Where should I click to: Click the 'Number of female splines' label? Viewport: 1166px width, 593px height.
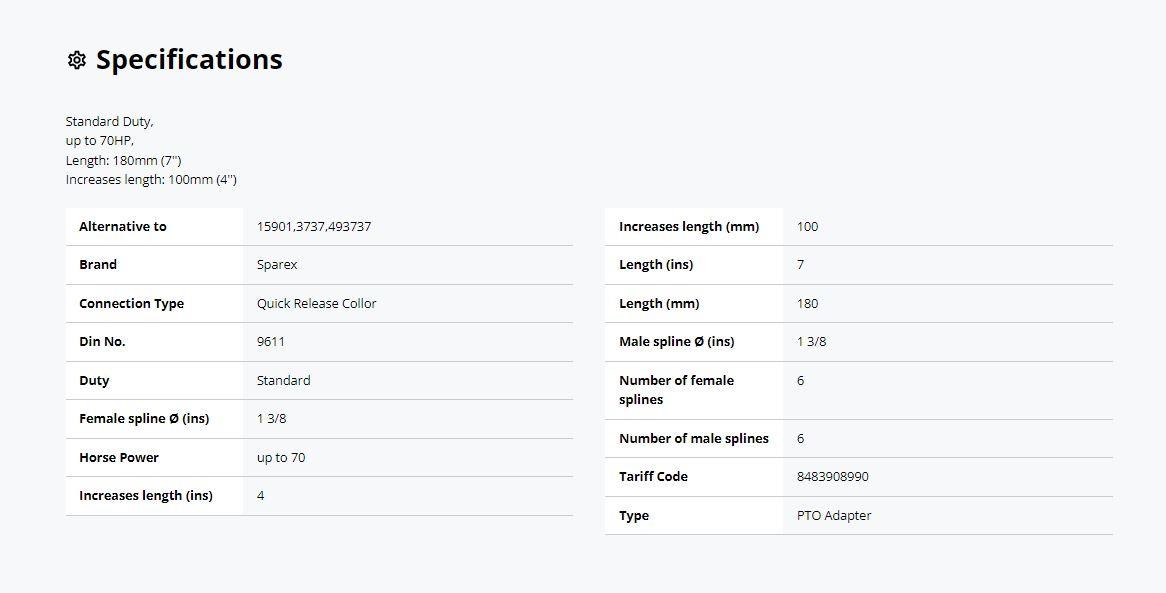(676, 390)
